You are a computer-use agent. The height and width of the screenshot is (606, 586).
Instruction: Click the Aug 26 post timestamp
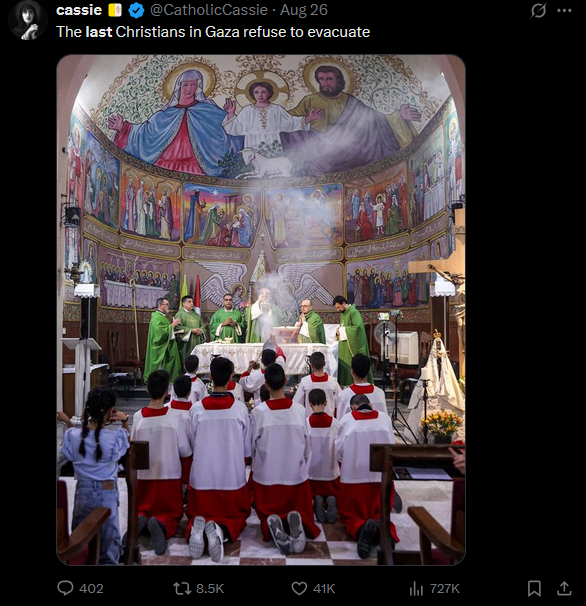coord(304,10)
